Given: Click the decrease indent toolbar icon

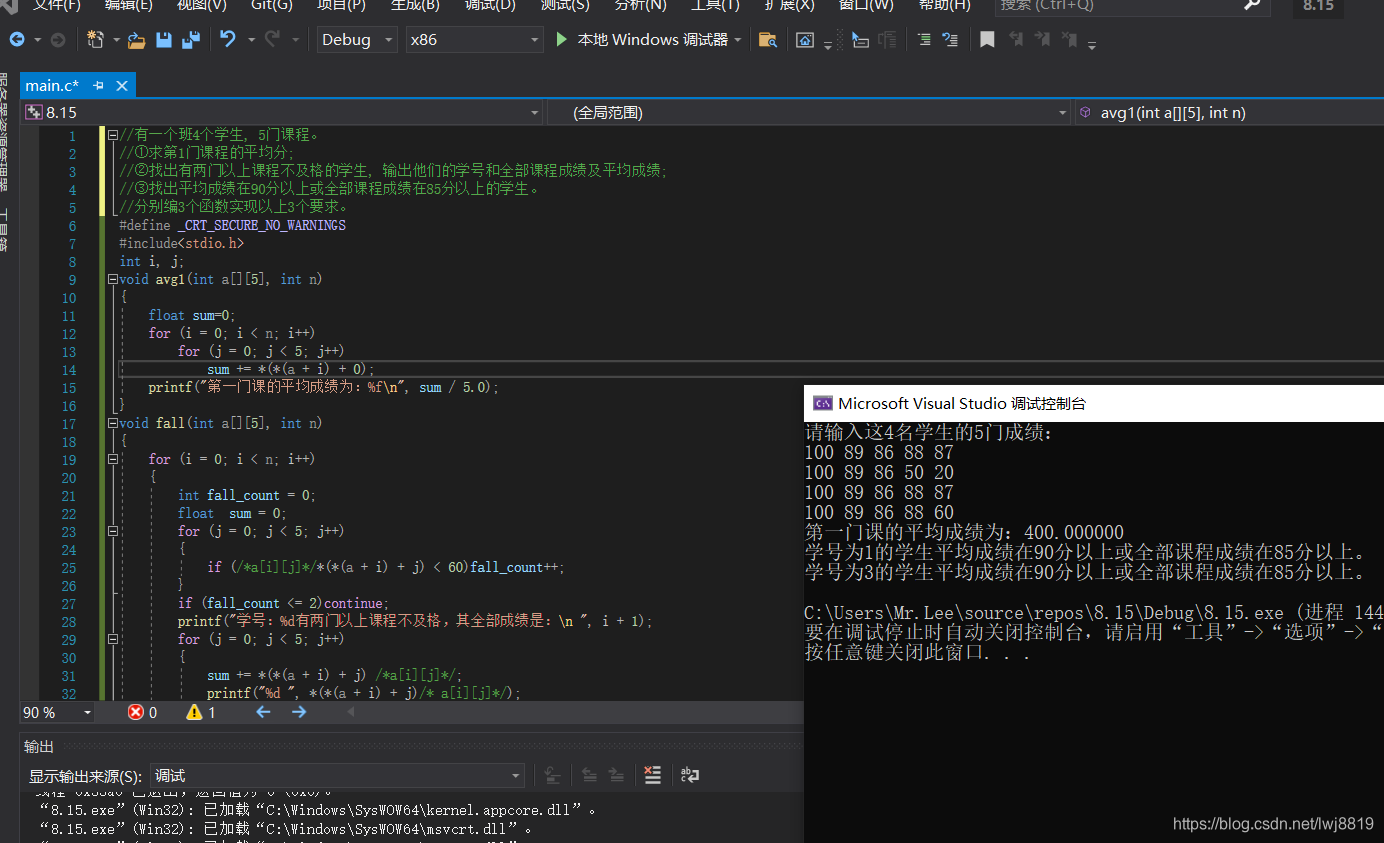Looking at the screenshot, I should [x=923, y=40].
